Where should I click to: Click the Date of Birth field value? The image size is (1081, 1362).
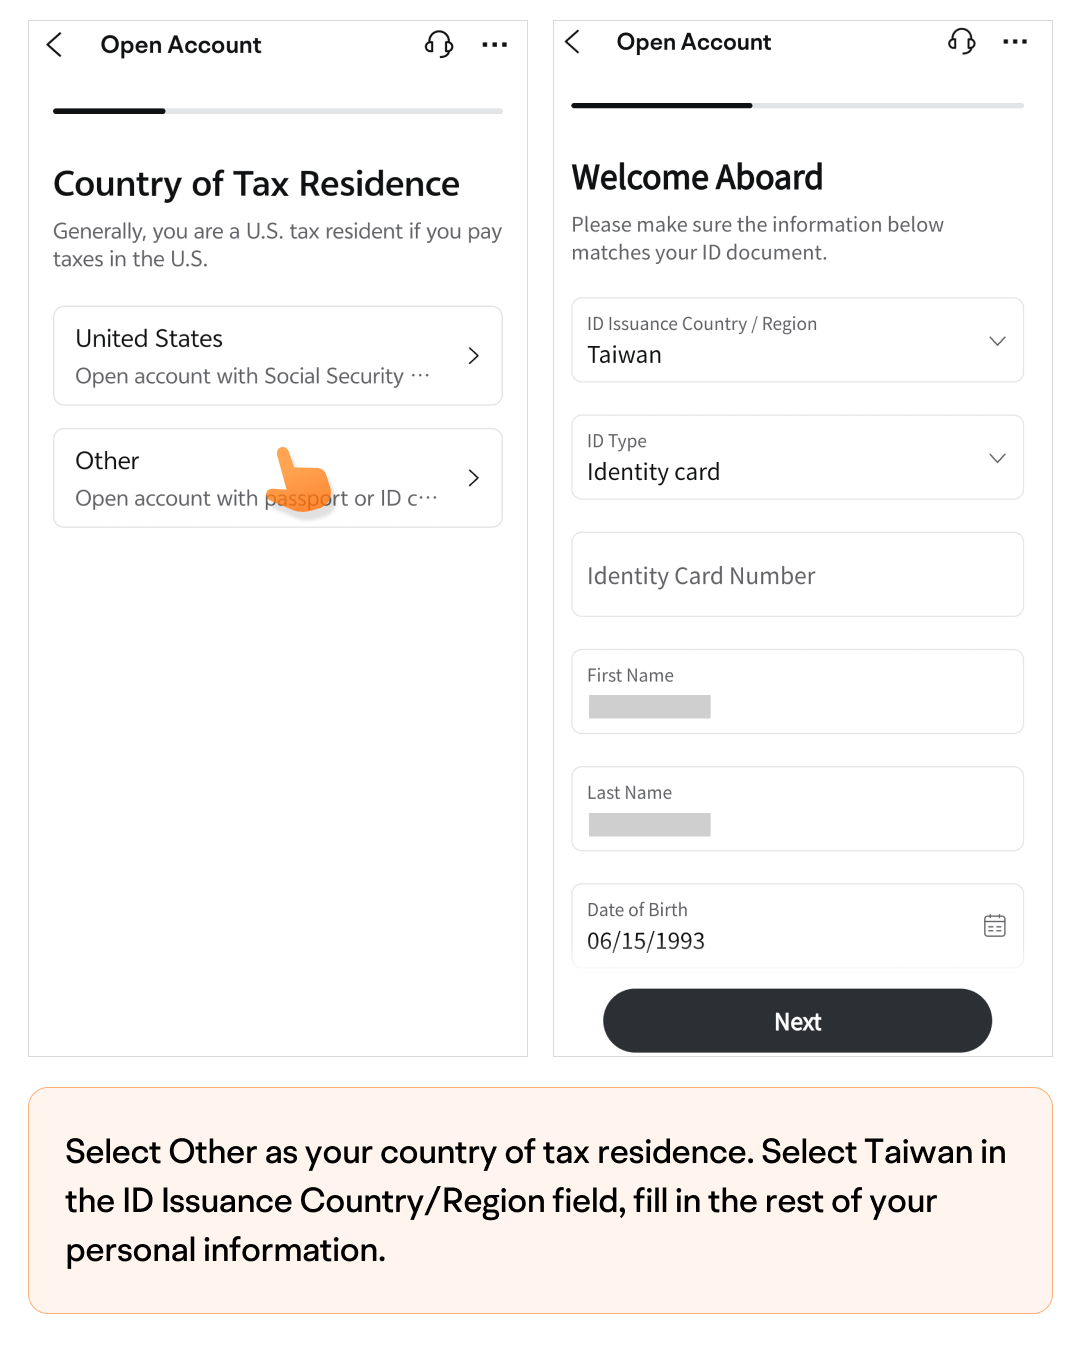click(646, 941)
